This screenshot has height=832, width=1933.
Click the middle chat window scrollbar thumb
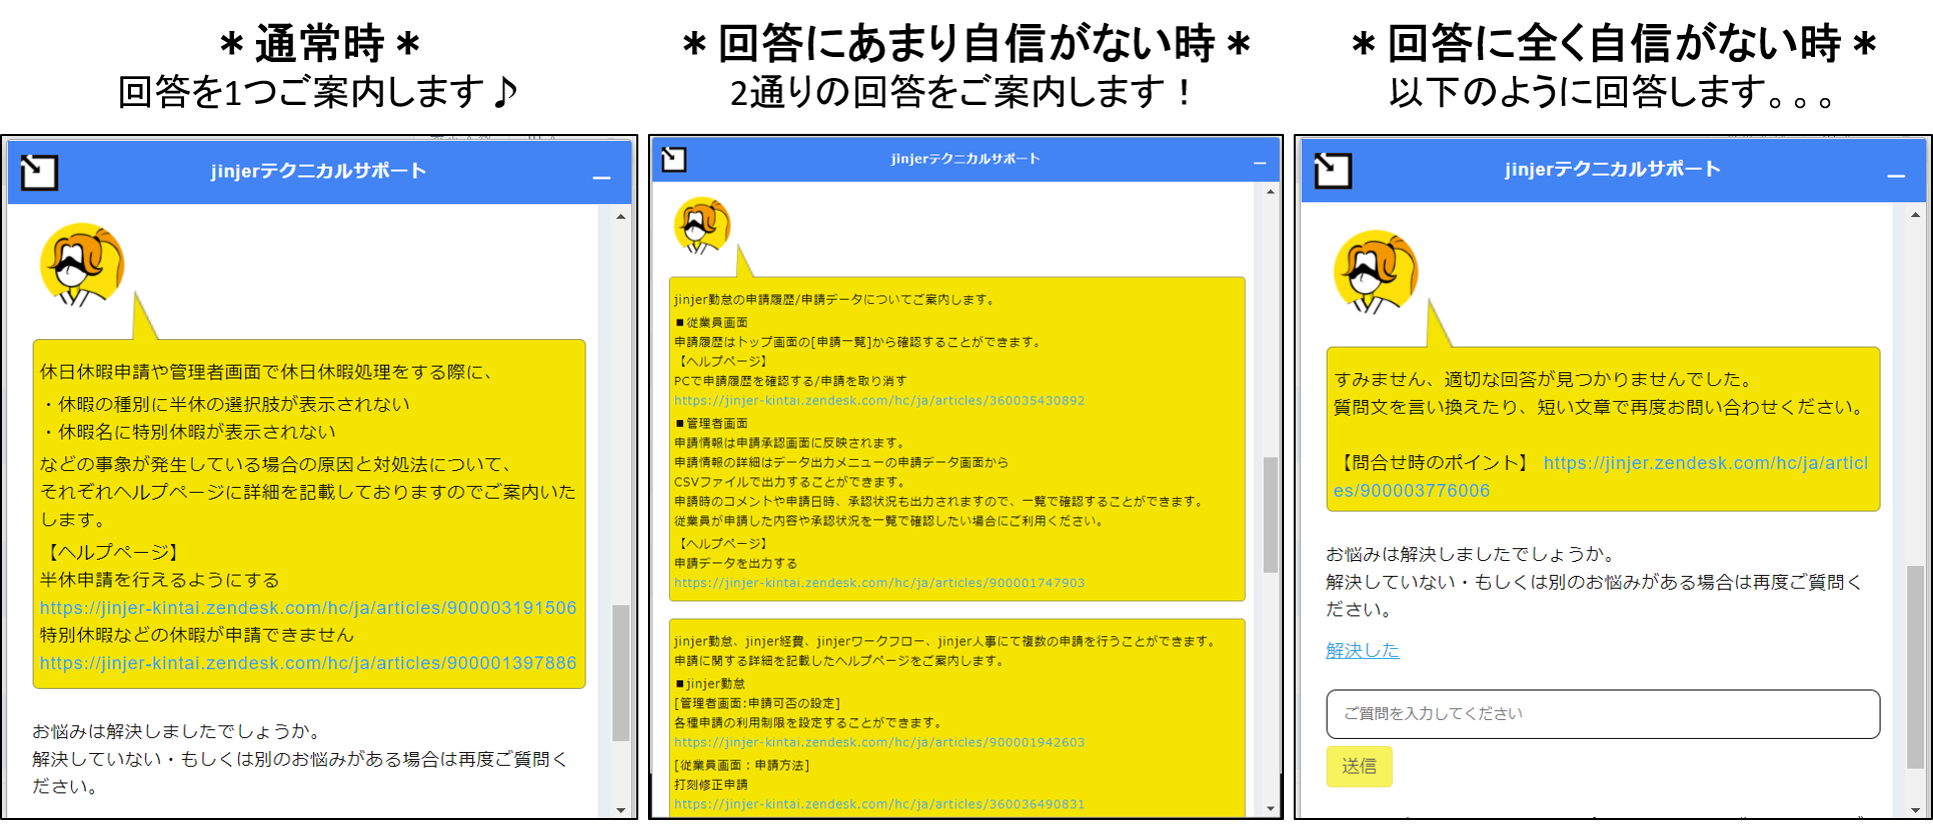click(1270, 515)
